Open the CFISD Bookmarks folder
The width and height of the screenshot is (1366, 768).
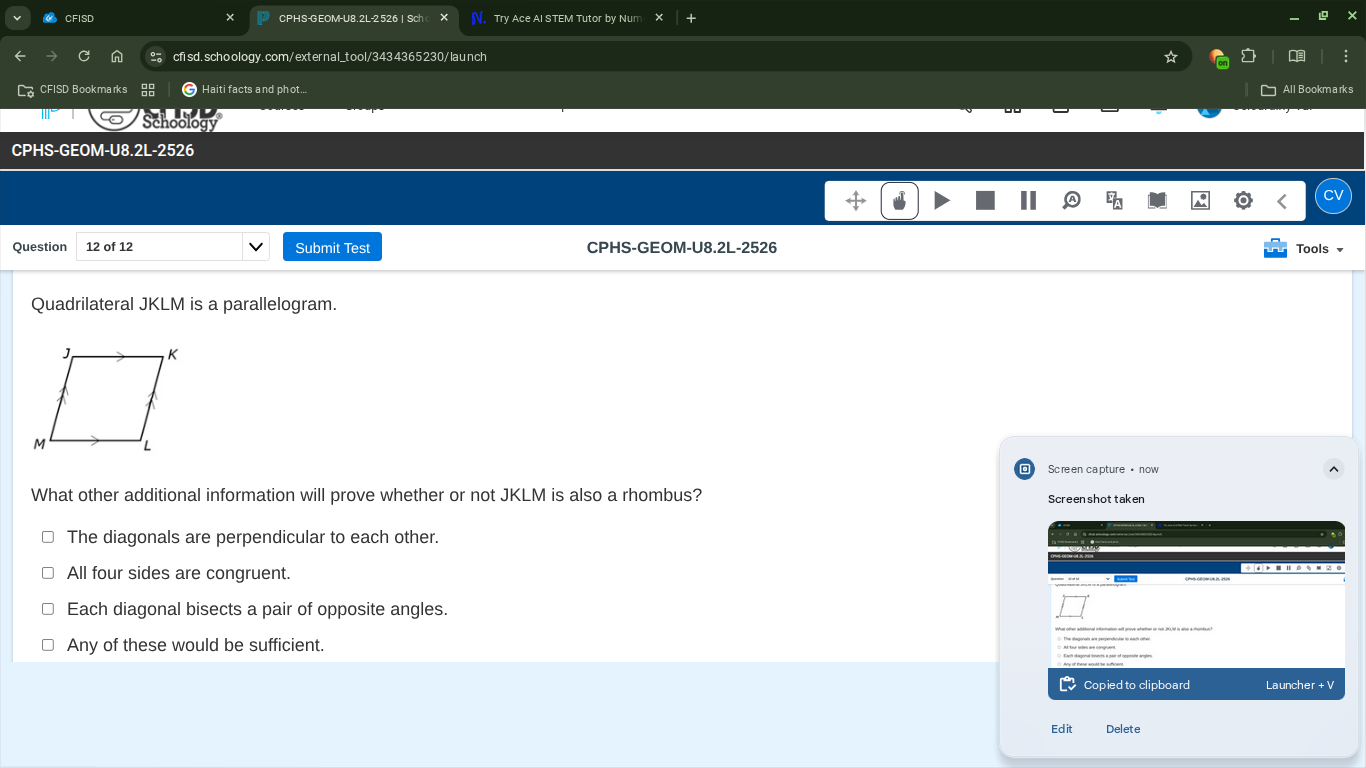[73, 89]
